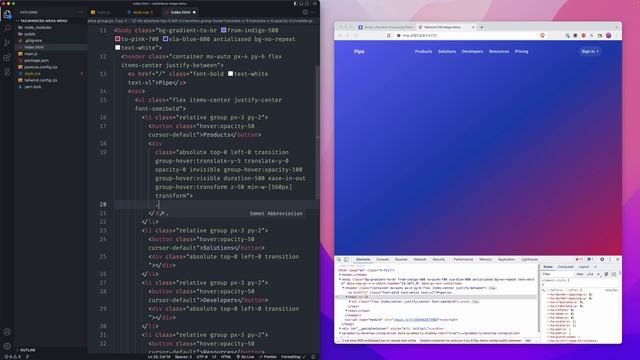Click the Filter field in the Styles pane
640x360 pixels.
[x=558, y=274]
